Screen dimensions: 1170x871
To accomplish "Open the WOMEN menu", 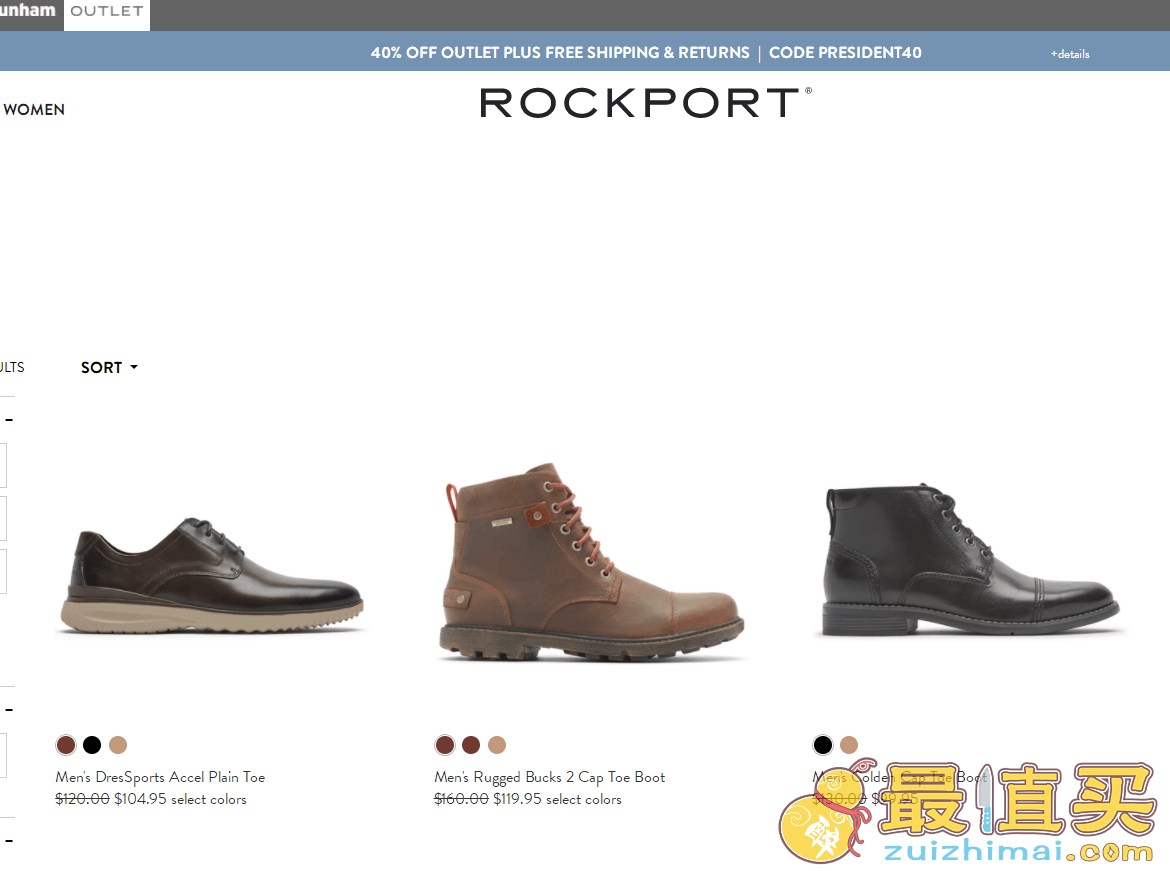I will point(34,110).
